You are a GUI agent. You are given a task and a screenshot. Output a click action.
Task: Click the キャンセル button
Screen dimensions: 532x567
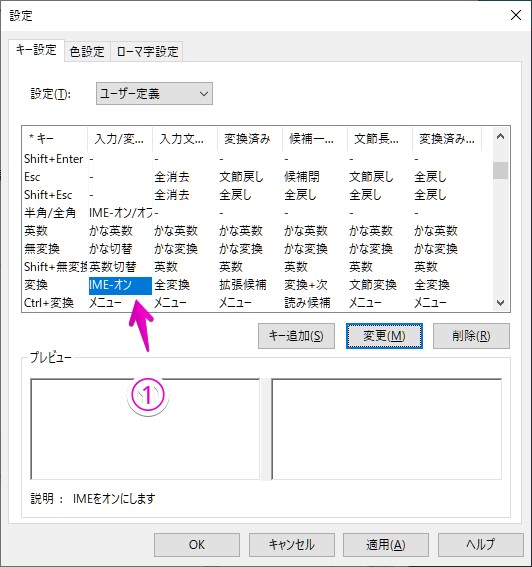(x=291, y=545)
